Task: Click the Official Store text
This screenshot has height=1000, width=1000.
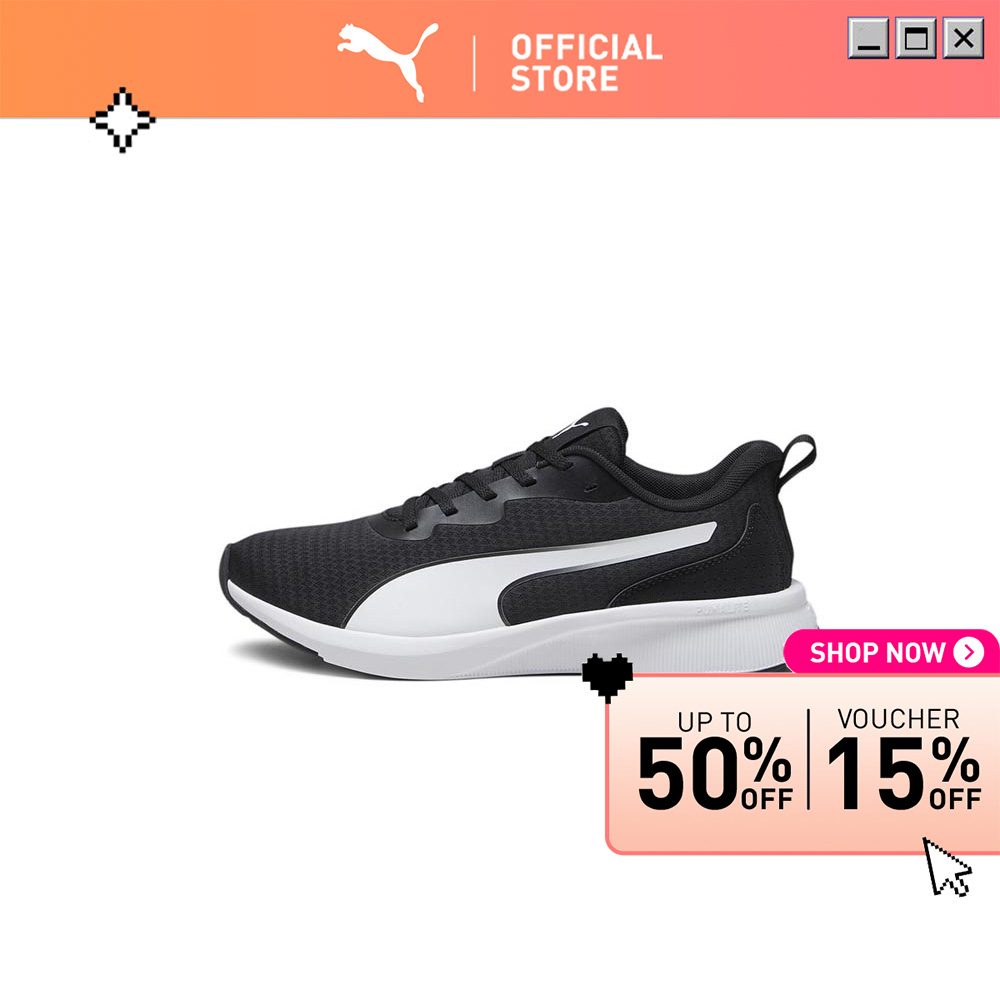Action: click(x=586, y=63)
